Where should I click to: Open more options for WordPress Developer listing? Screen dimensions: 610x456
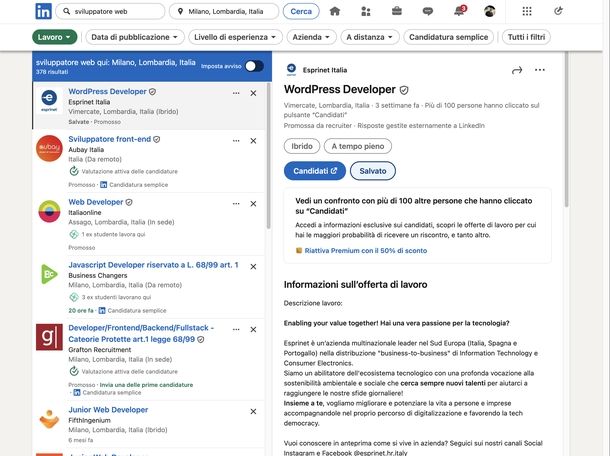click(x=236, y=93)
